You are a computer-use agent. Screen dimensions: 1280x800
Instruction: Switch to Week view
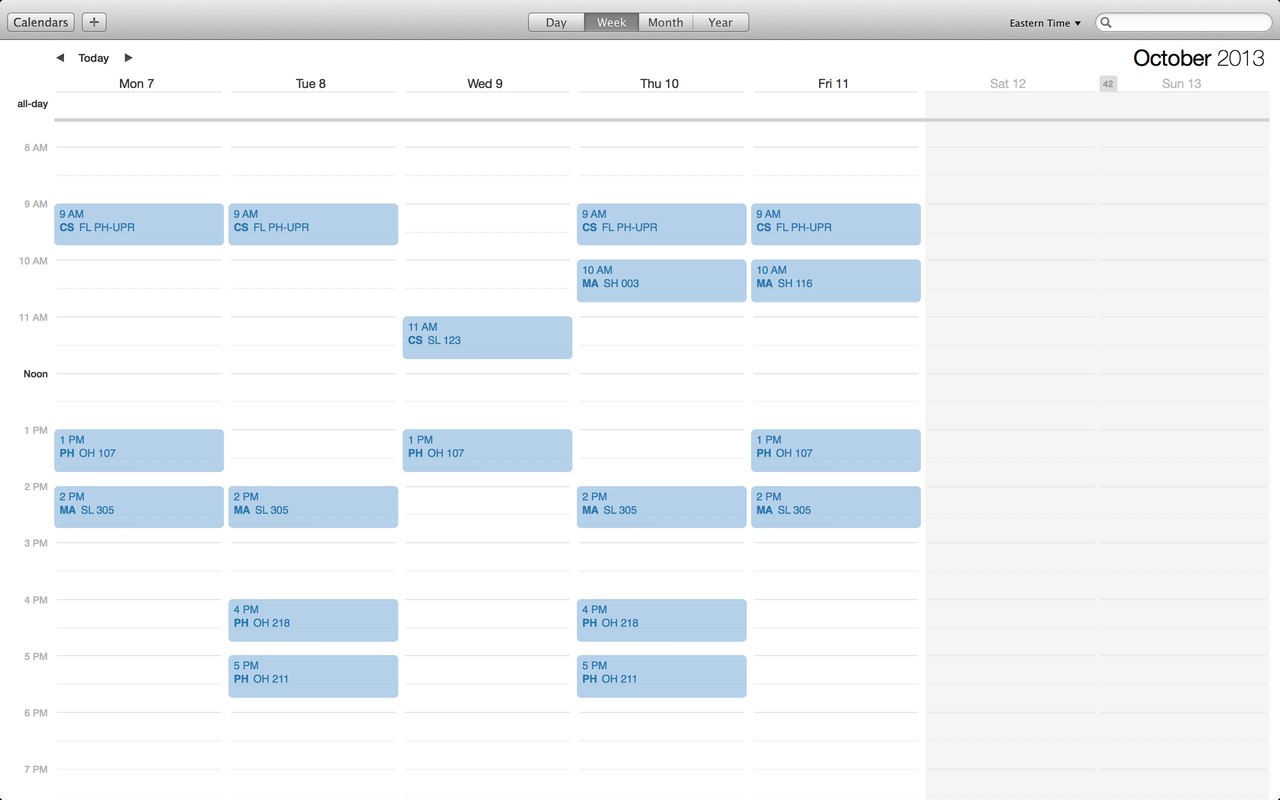612,22
